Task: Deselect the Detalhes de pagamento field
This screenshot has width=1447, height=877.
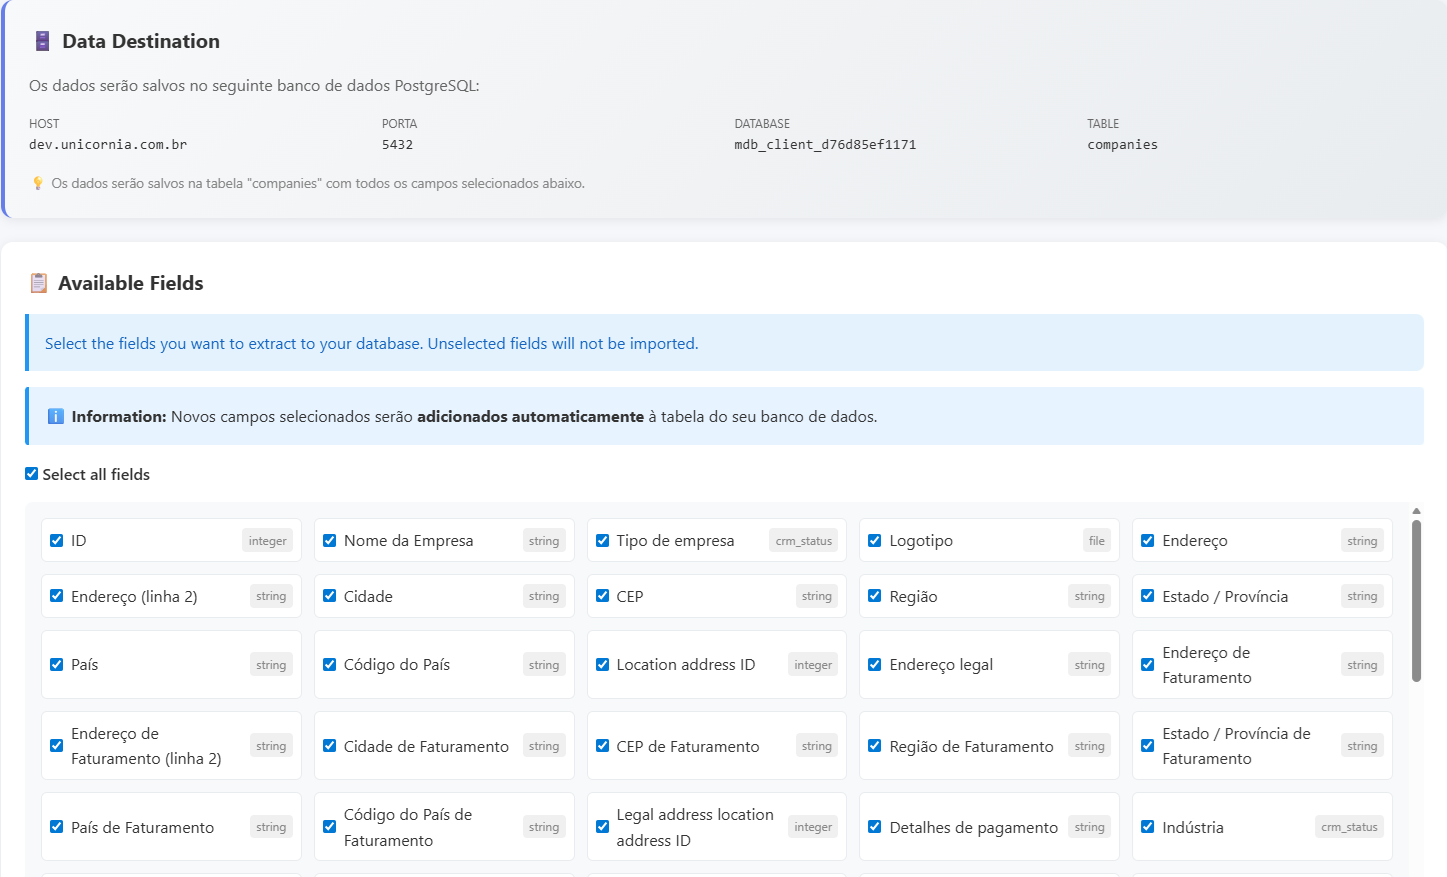Action: click(875, 827)
